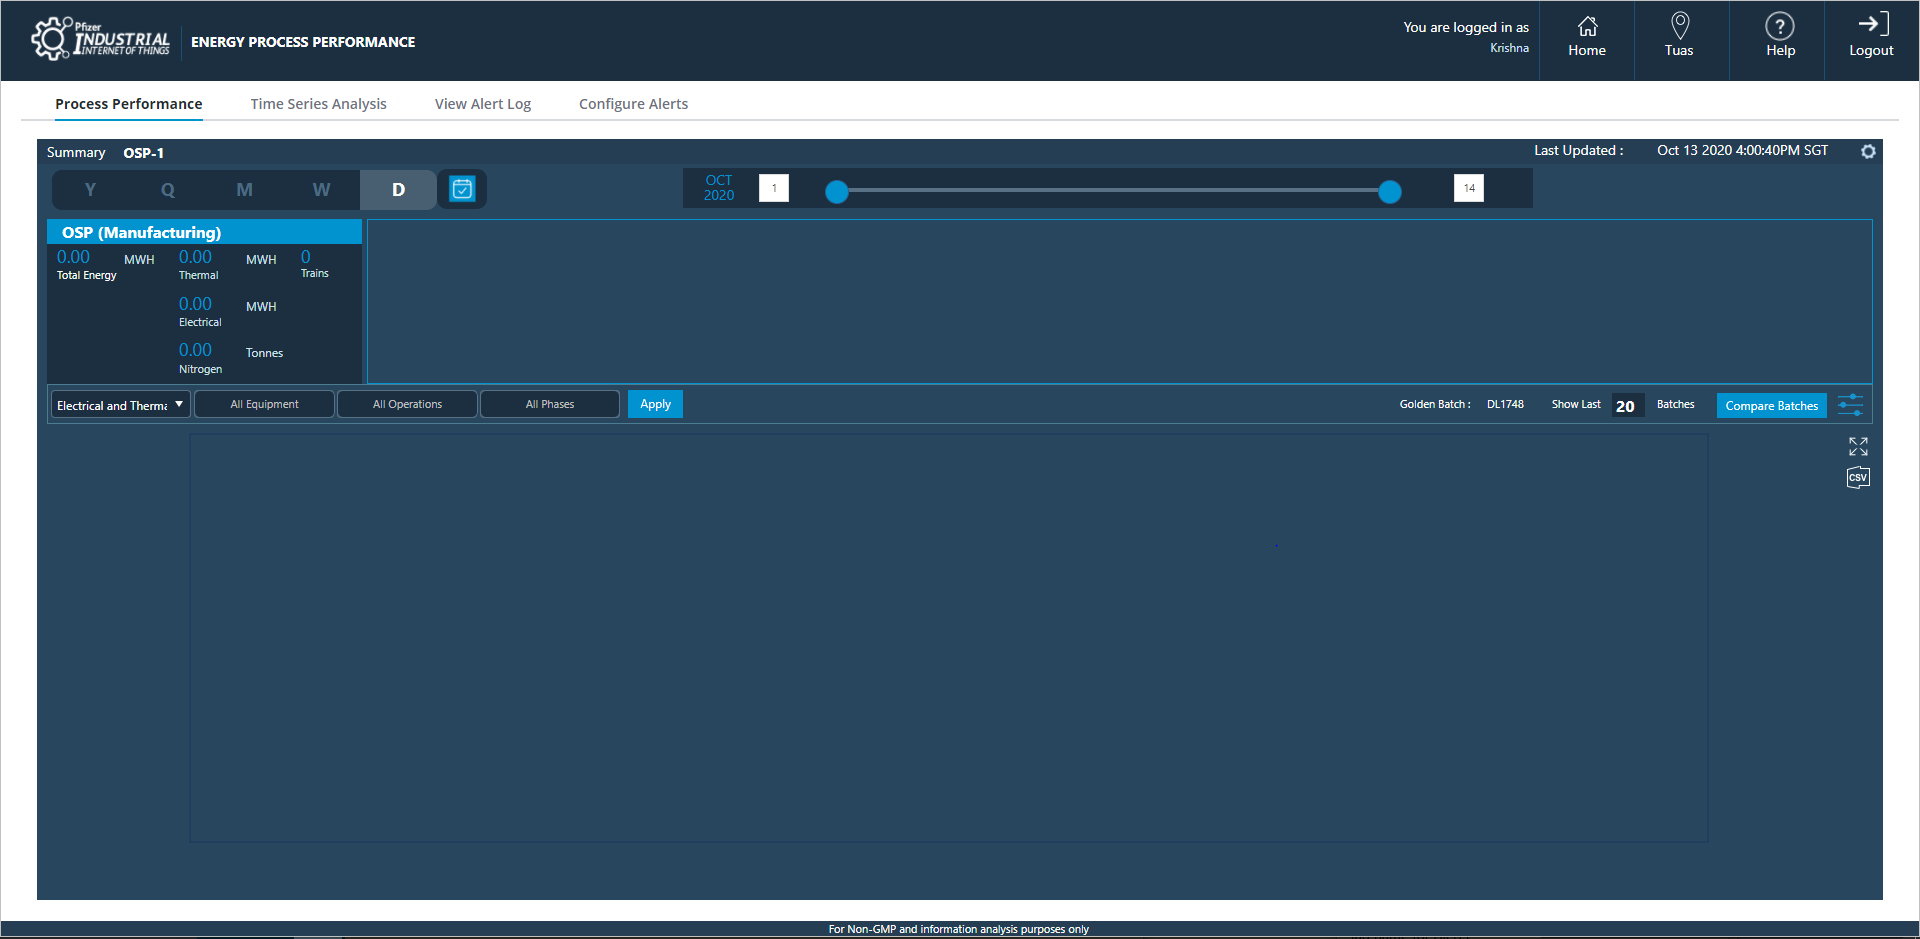Screen dimensions: 1920x939
Task: Switch to Weekly view with W toggle
Action: point(321,189)
